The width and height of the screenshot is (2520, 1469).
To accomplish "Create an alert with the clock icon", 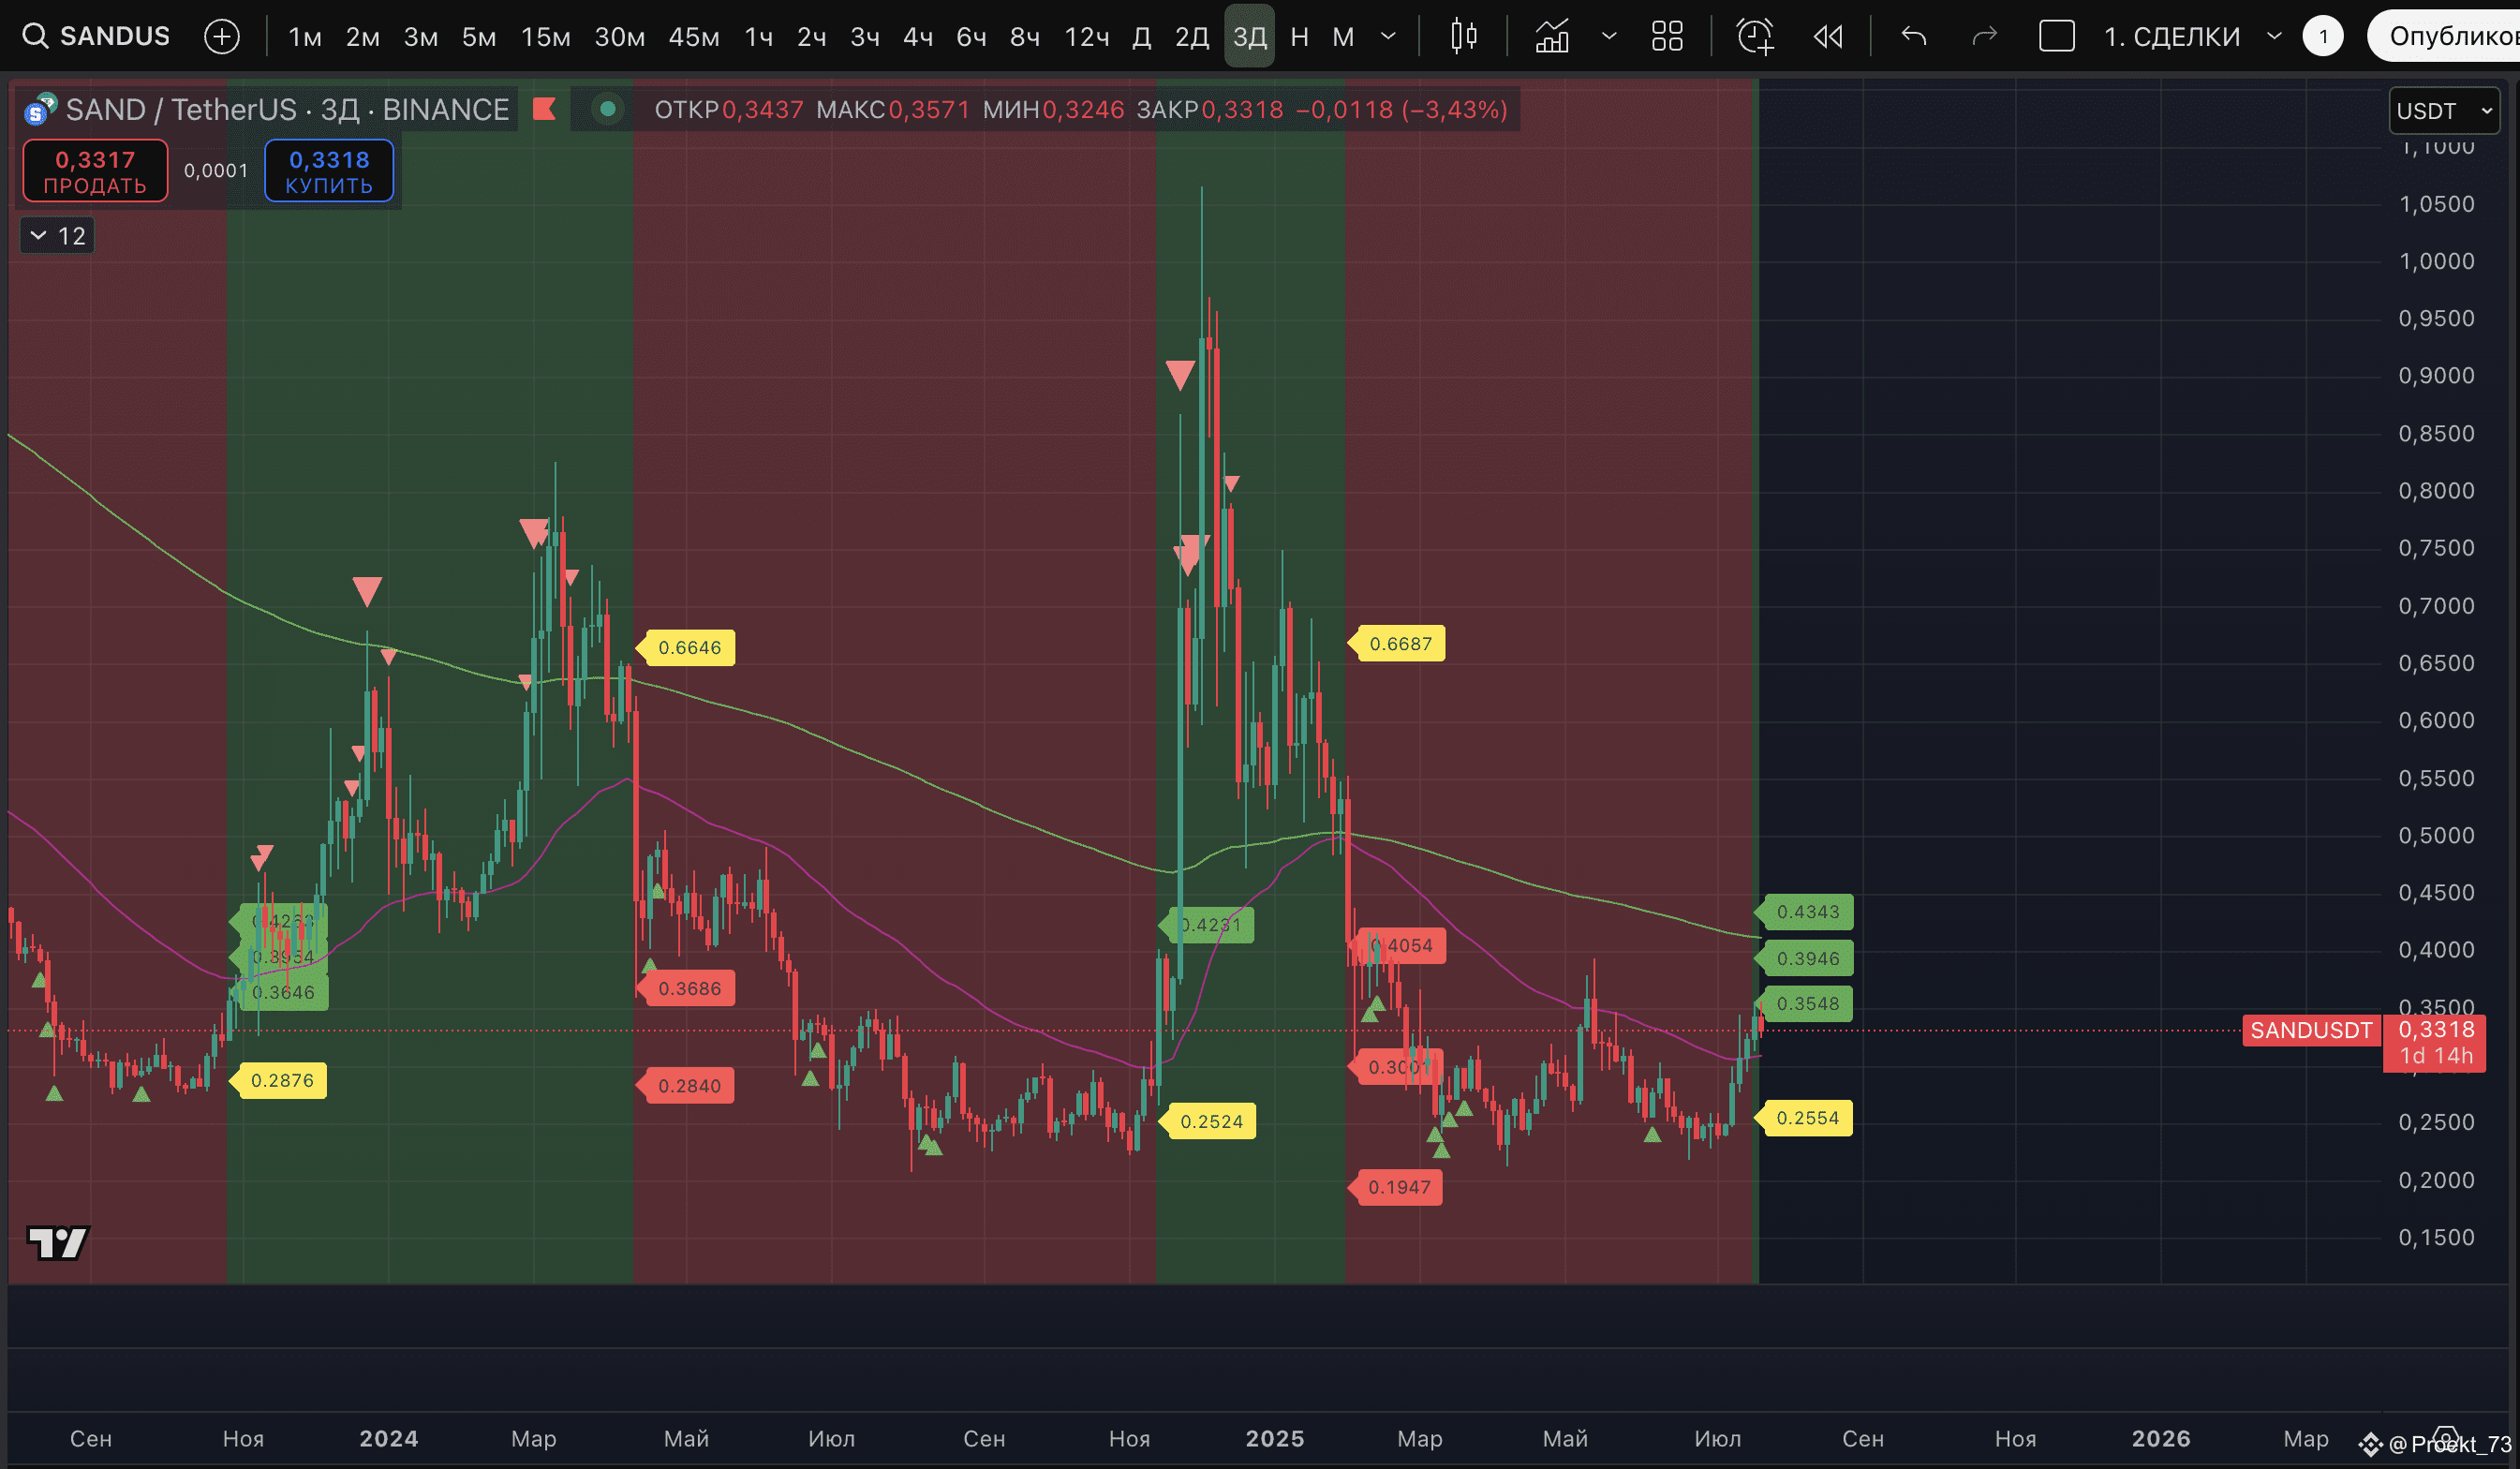I will point(1755,37).
